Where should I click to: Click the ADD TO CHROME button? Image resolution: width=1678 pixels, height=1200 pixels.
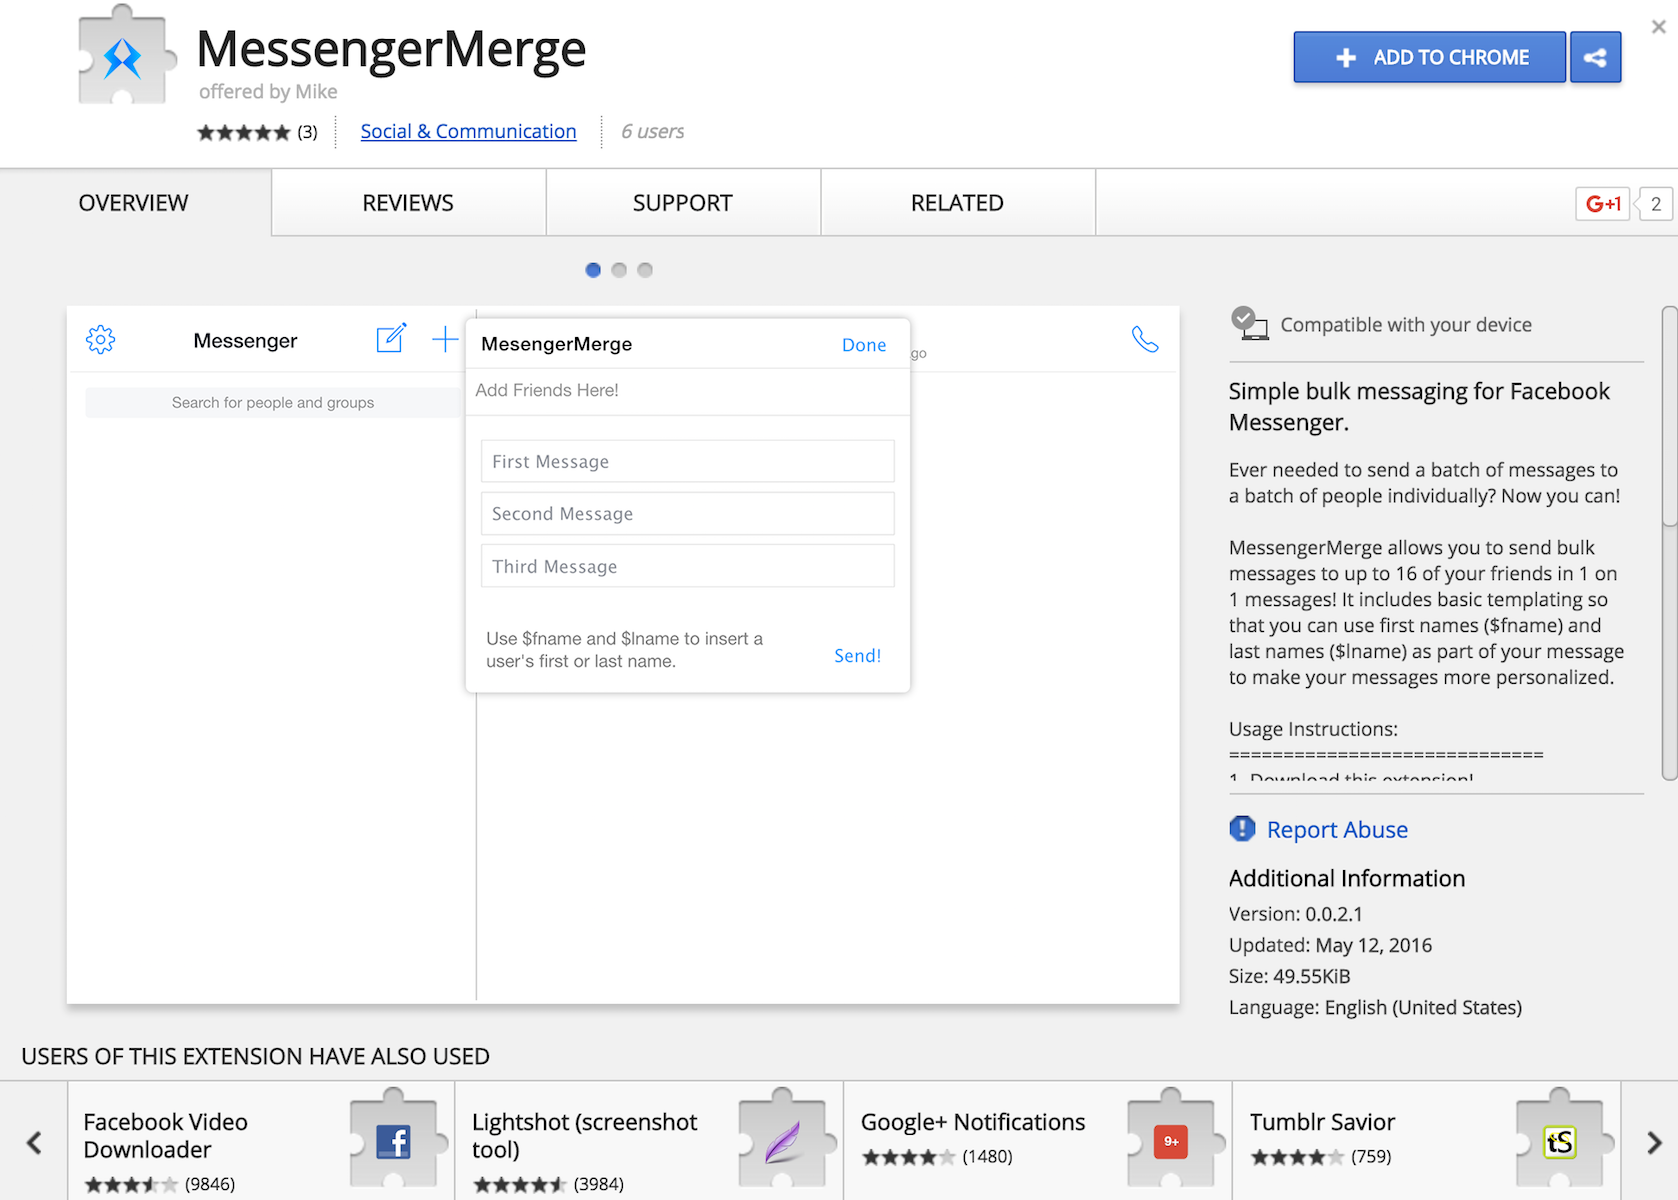coord(1428,57)
